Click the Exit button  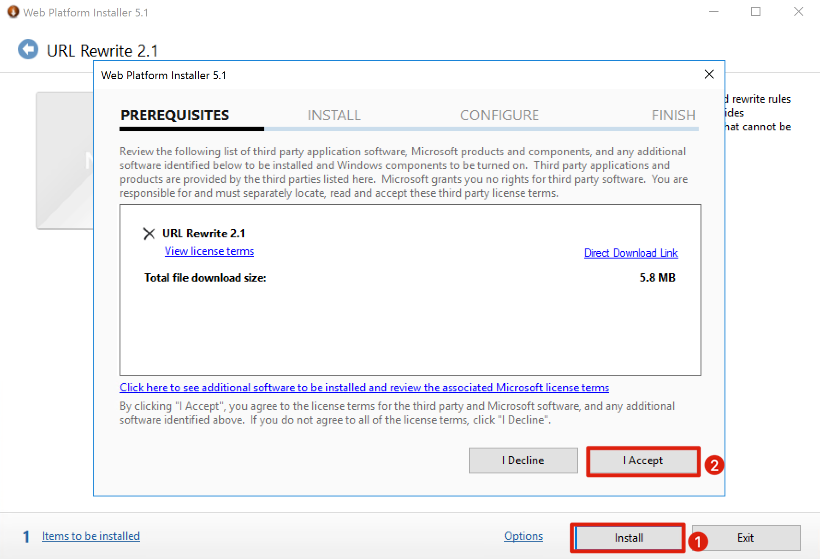coord(746,538)
